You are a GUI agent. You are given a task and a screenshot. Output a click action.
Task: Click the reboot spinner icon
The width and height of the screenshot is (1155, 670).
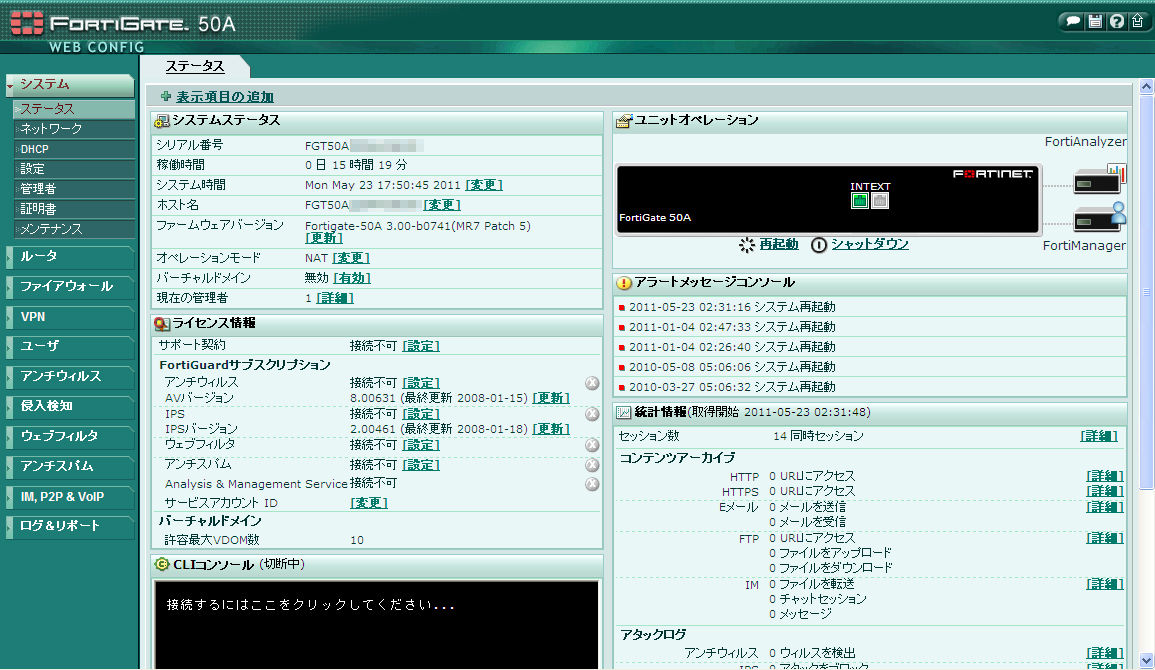[747, 245]
